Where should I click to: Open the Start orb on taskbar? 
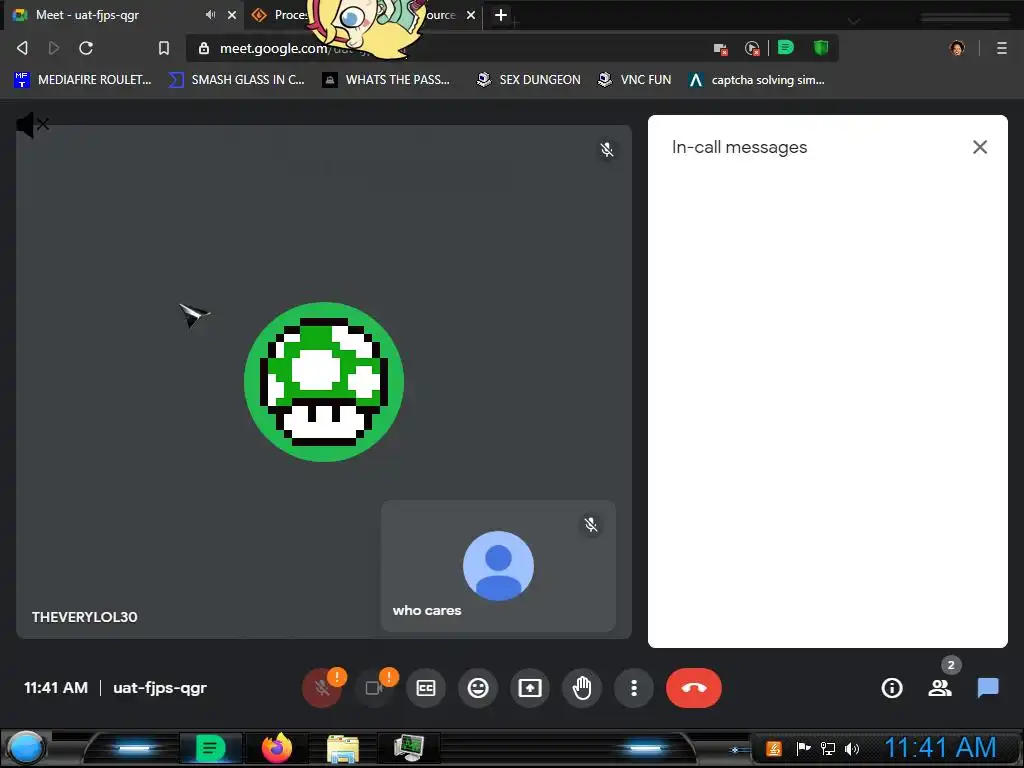(26, 748)
